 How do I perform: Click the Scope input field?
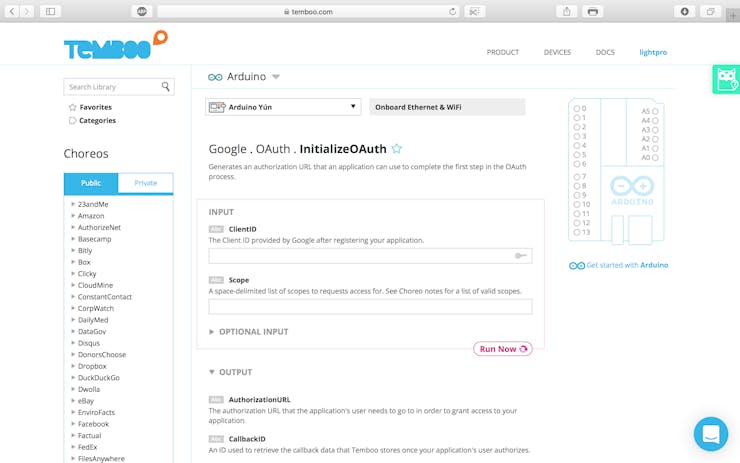click(370, 307)
